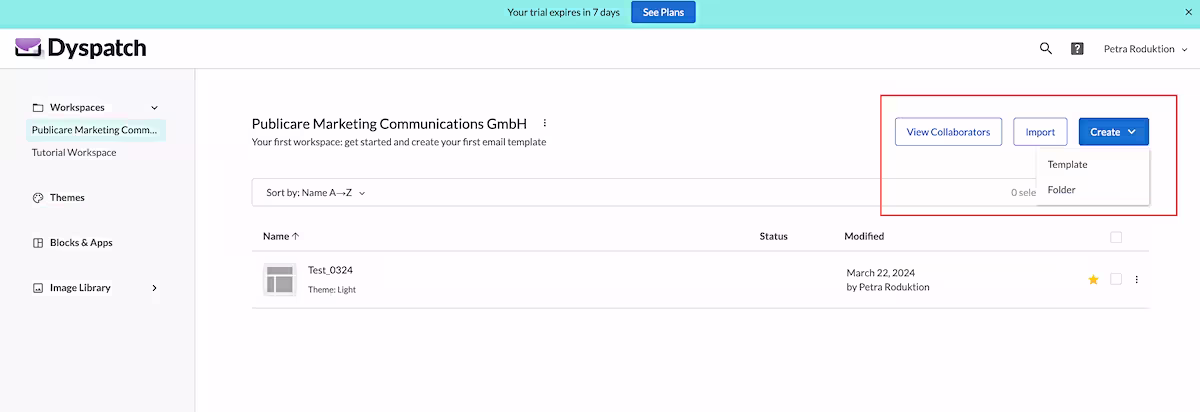This screenshot has width=1200, height=412.
Task: Click the Dyspatch logo
Action: pyautogui.click(x=81, y=47)
